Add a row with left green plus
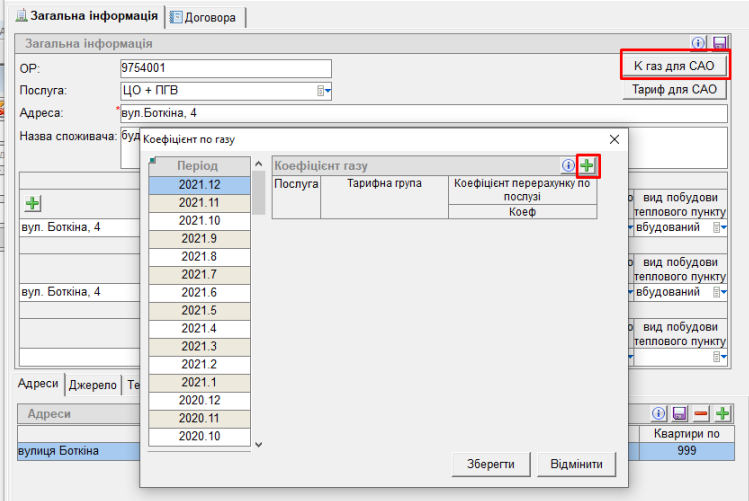749x501 pixels. point(32,204)
